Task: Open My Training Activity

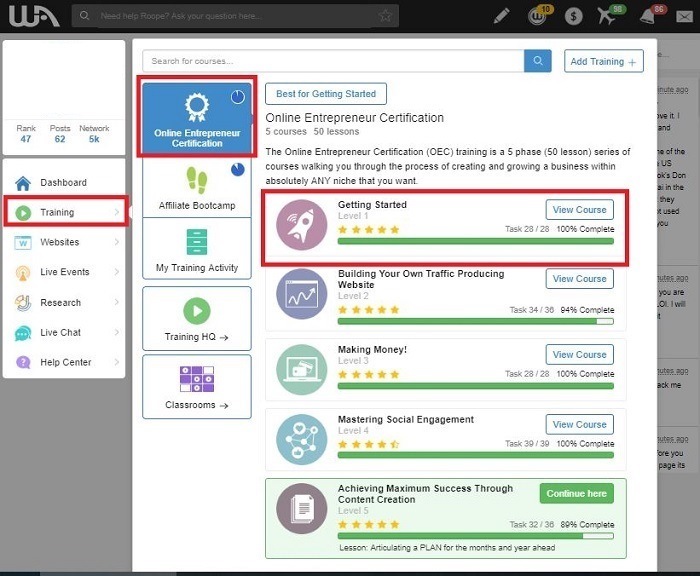Action: pyautogui.click(x=197, y=249)
